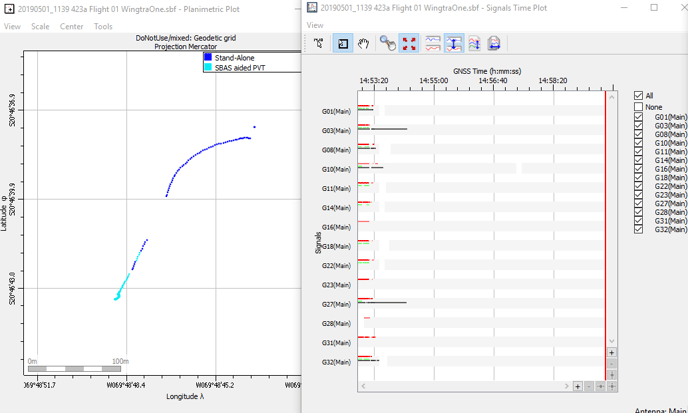Activate the zoom box selection tool

pos(342,43)
